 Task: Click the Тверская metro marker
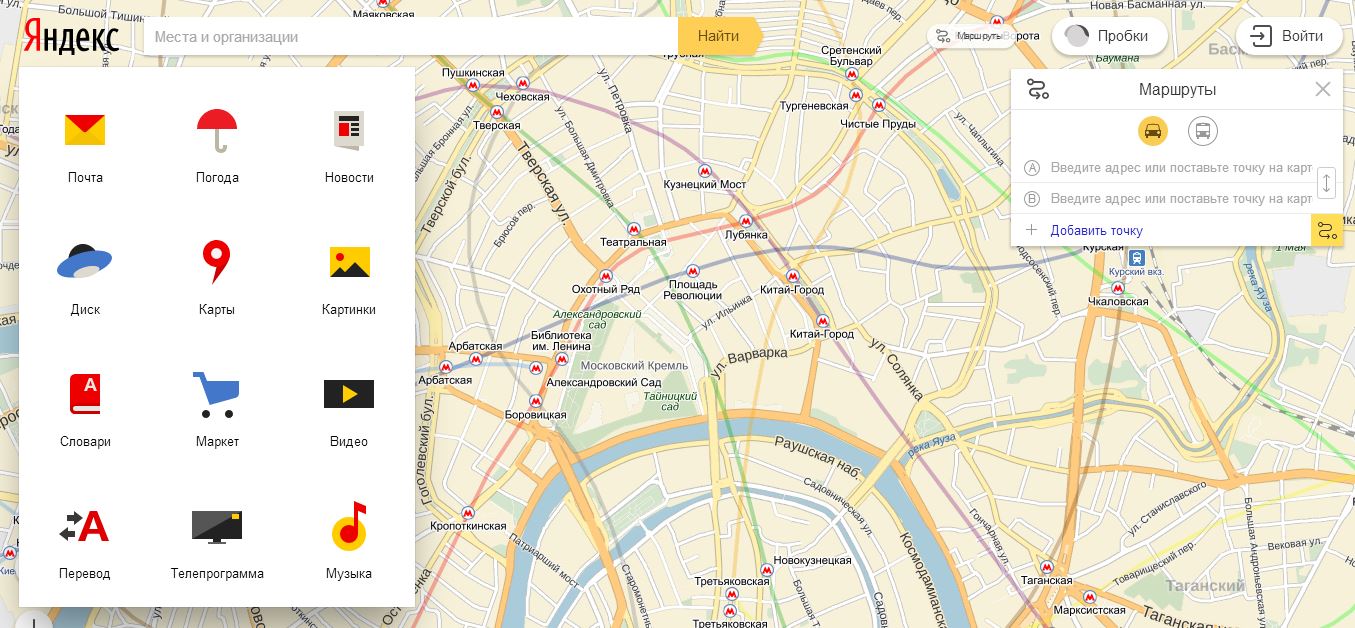pyautogui.click(x=496, y=112)
